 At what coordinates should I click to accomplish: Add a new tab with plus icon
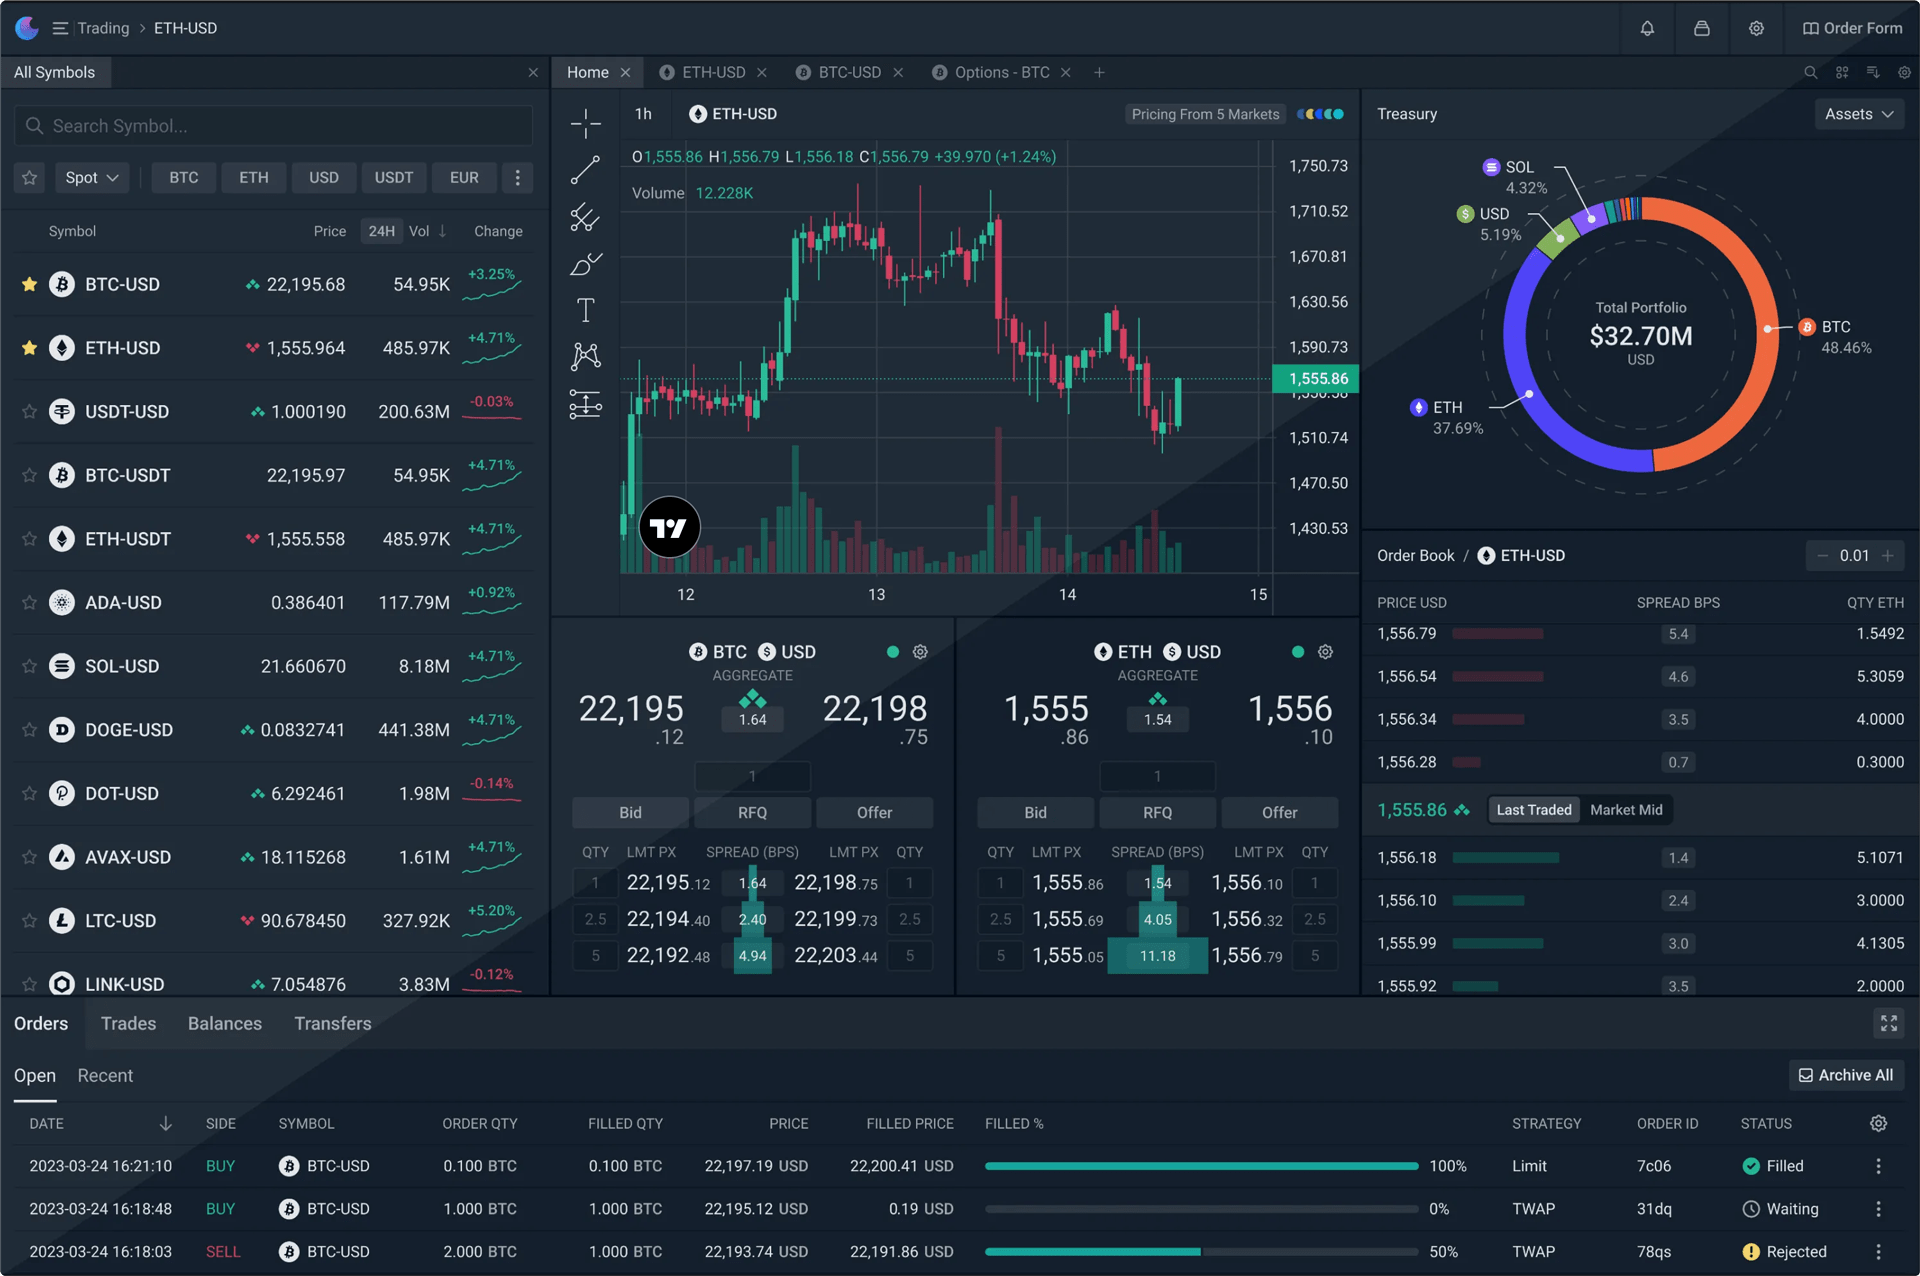(1099, 72)
